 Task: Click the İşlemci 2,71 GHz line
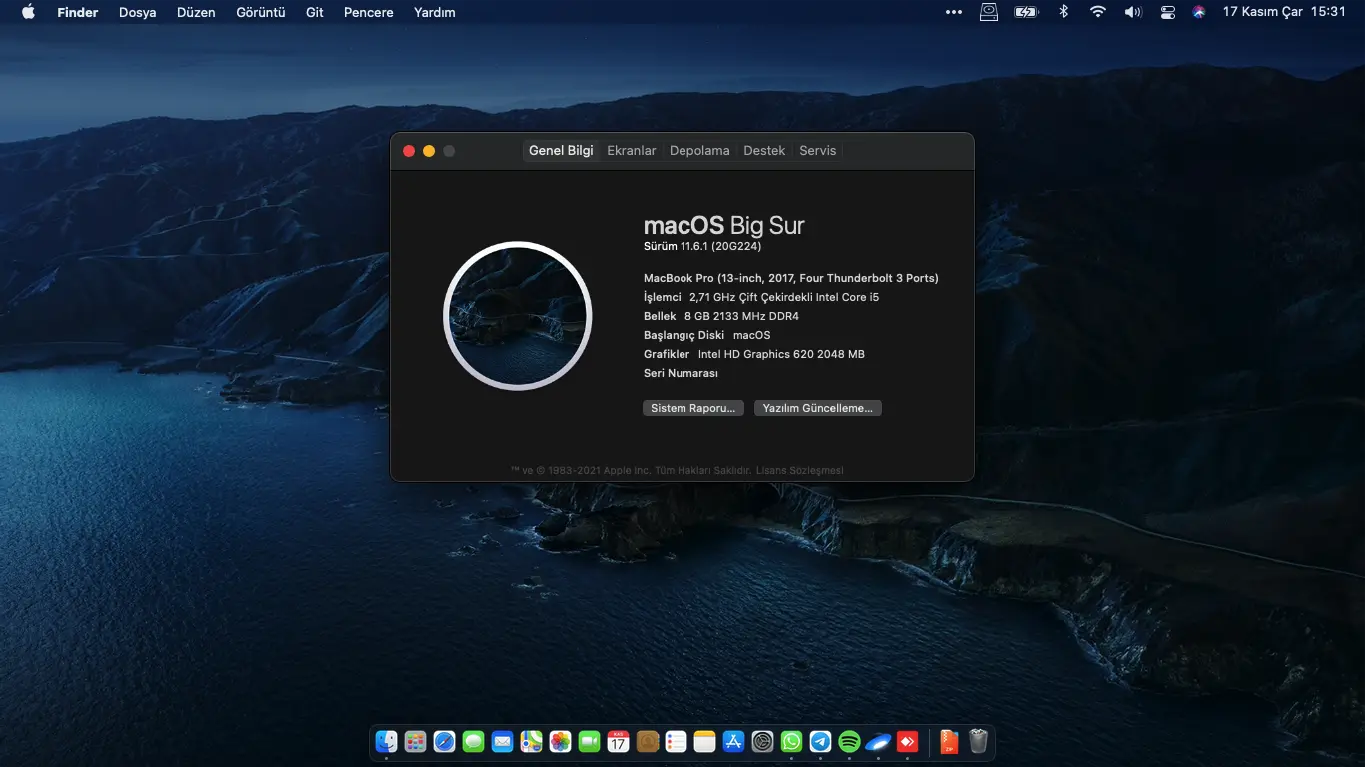(x=762, y=297)
